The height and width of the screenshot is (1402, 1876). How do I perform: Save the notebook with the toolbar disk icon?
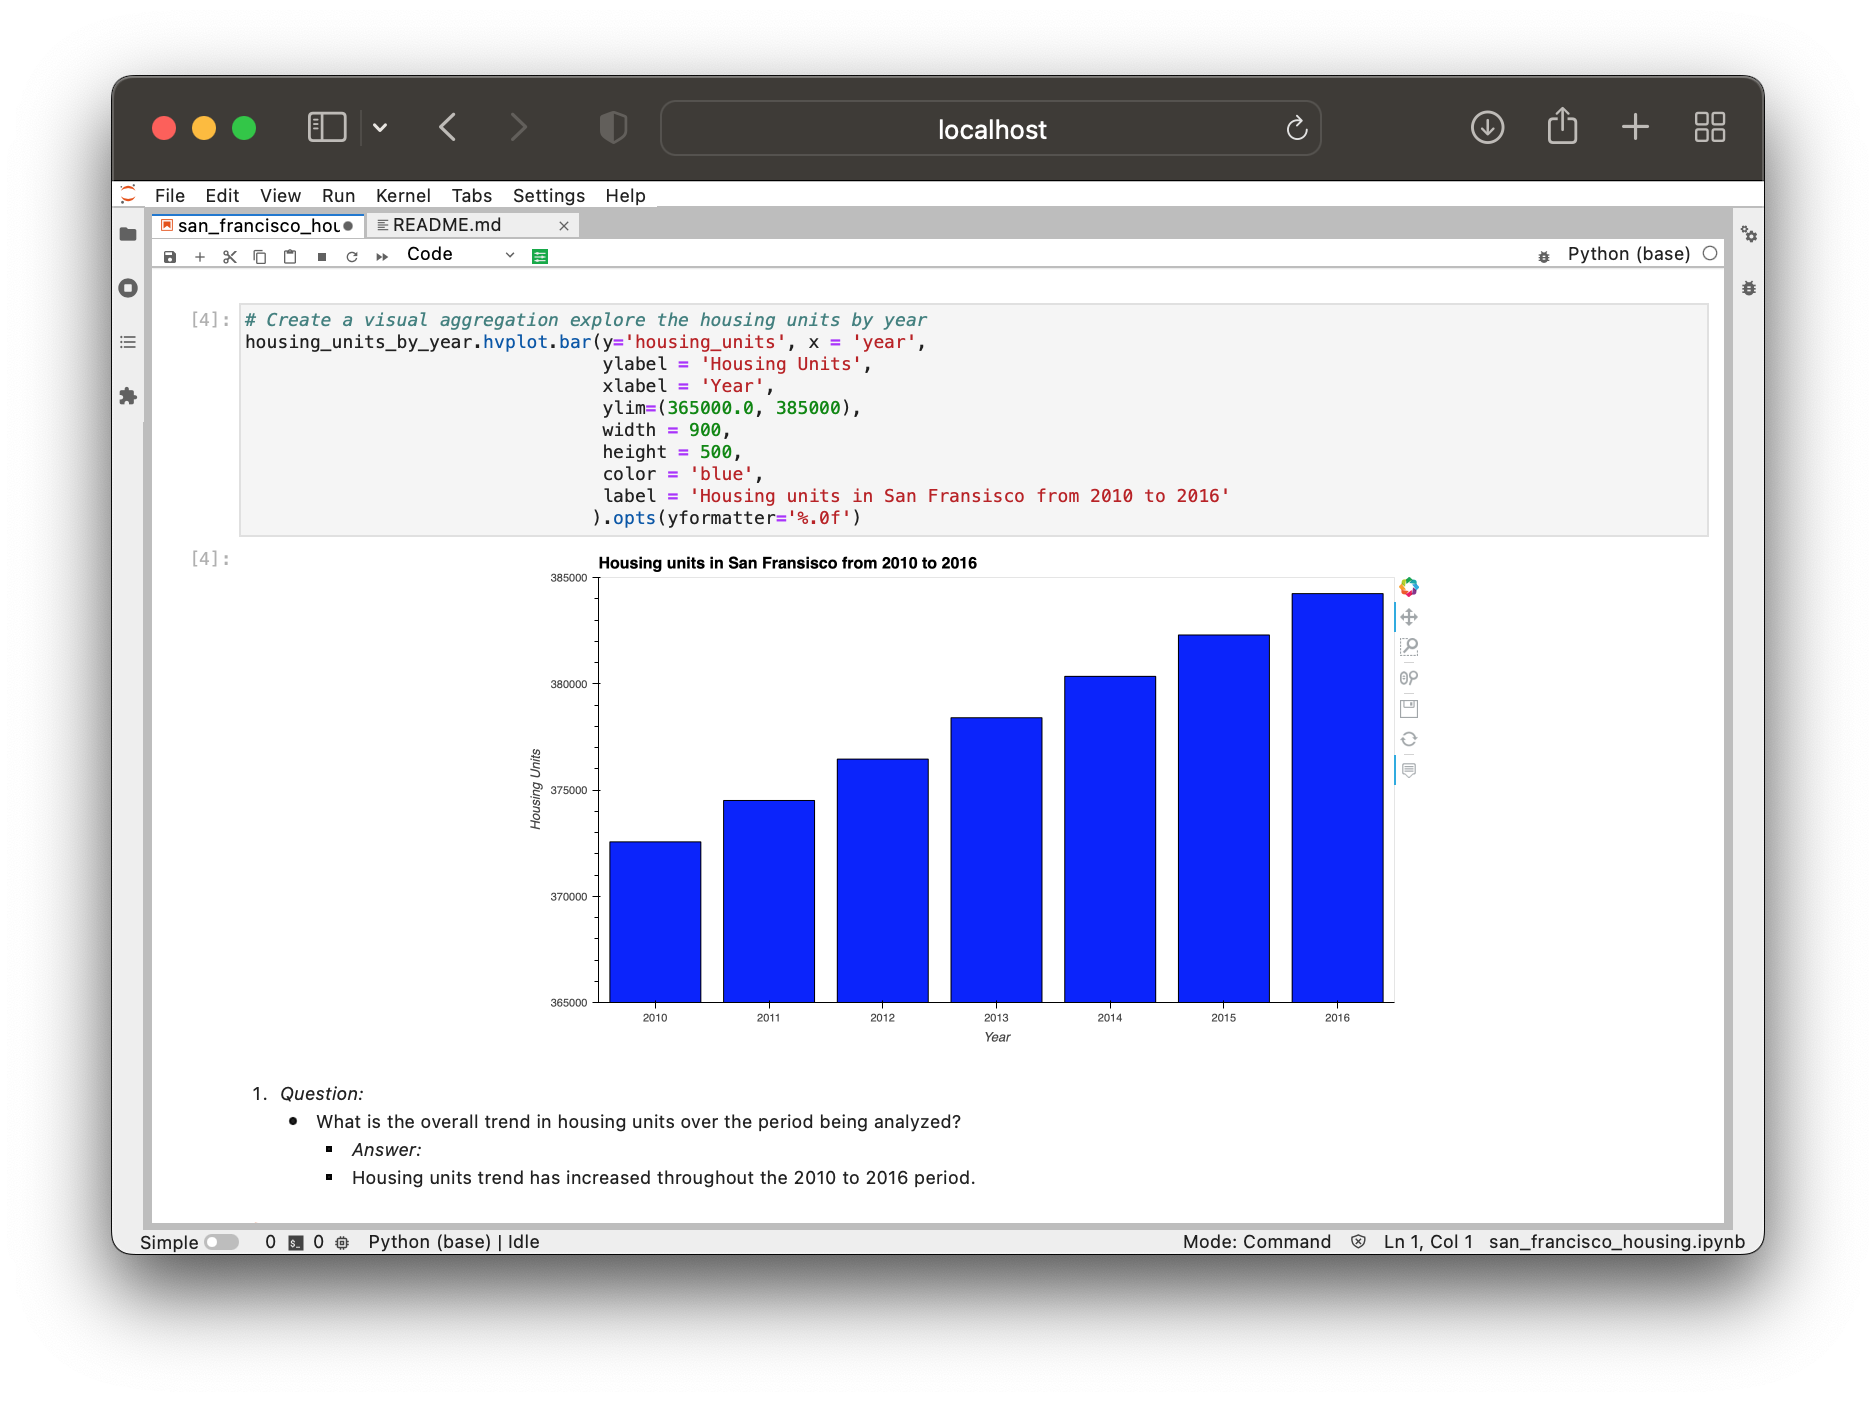[x=170, y=257]
